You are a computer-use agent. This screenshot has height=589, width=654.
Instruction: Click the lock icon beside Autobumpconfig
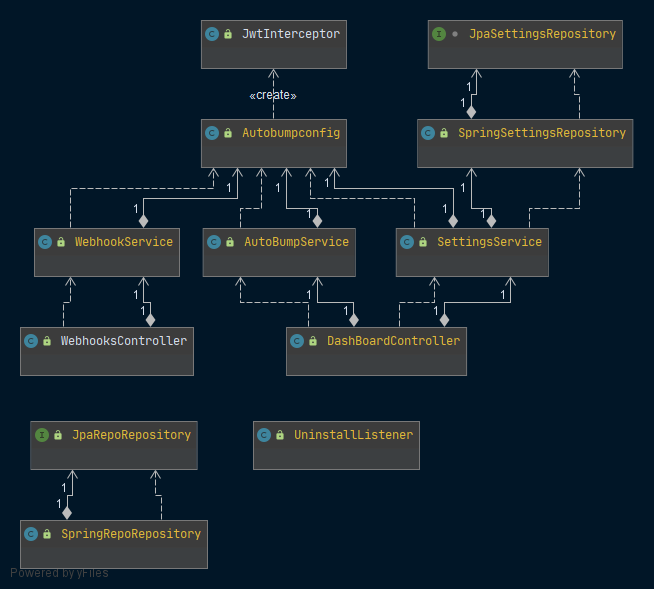[x=228, y=133]
